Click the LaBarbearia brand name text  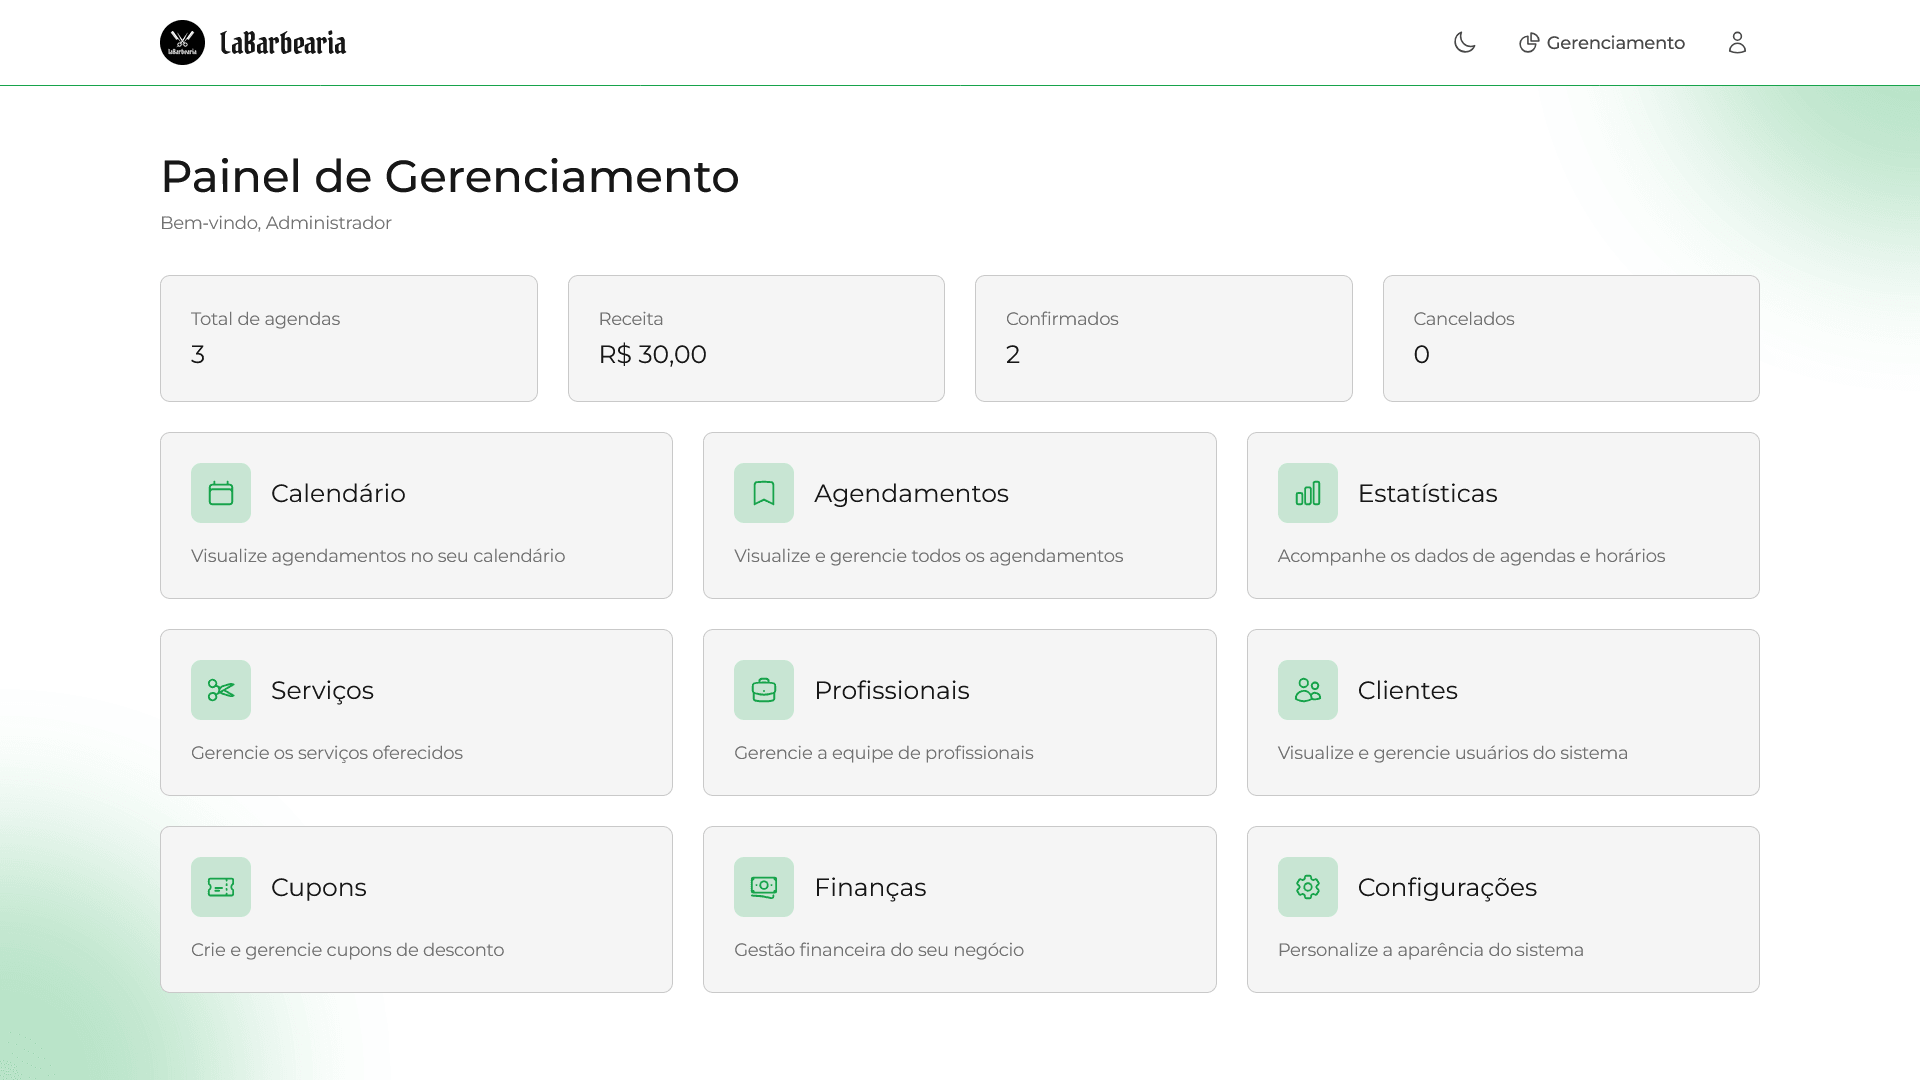tap(283, 43)
